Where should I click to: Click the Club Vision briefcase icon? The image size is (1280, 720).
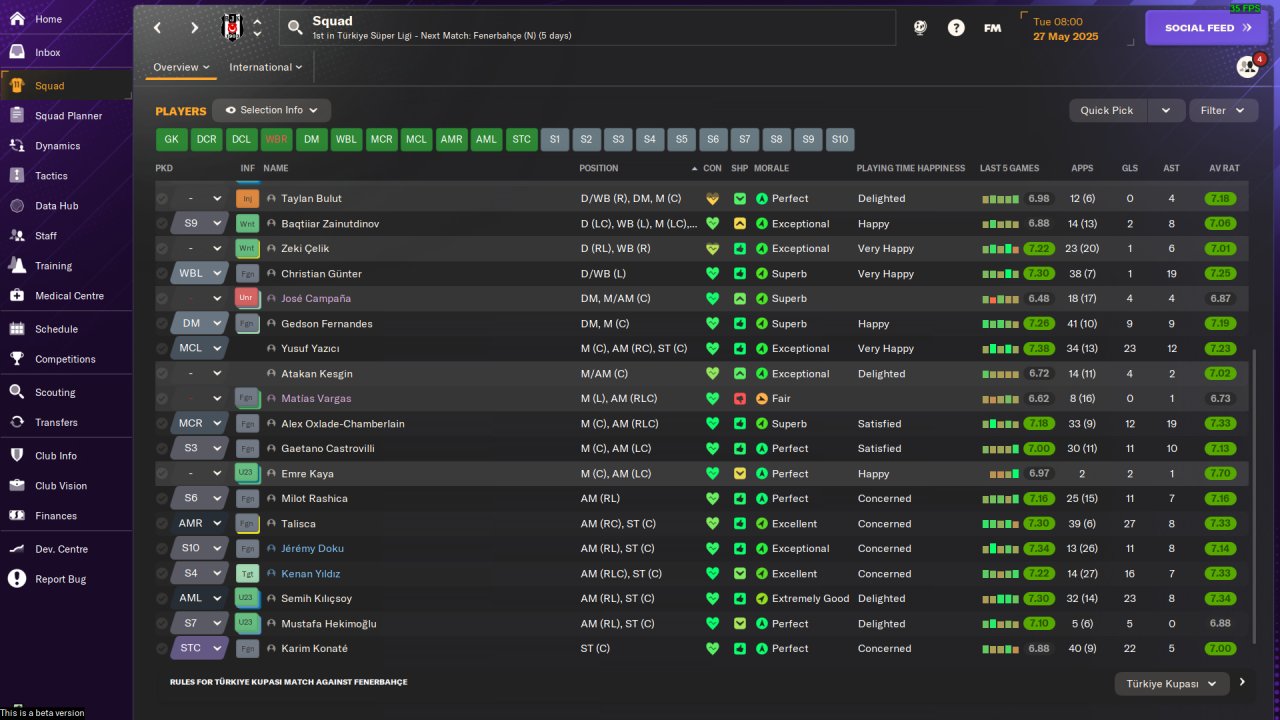[17, 486]
